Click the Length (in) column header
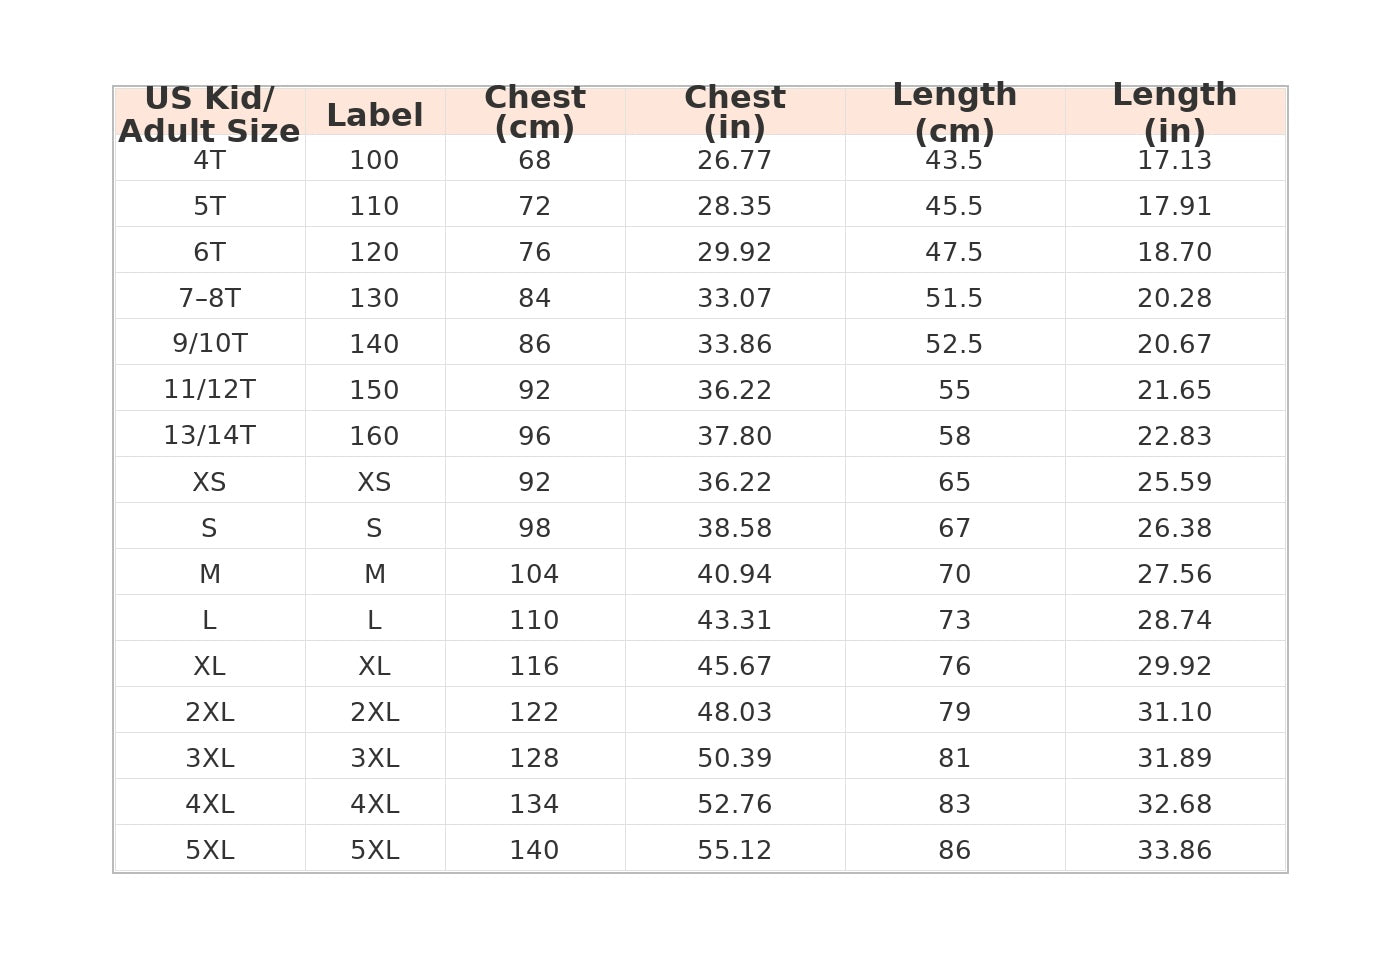 (1175, 111)
